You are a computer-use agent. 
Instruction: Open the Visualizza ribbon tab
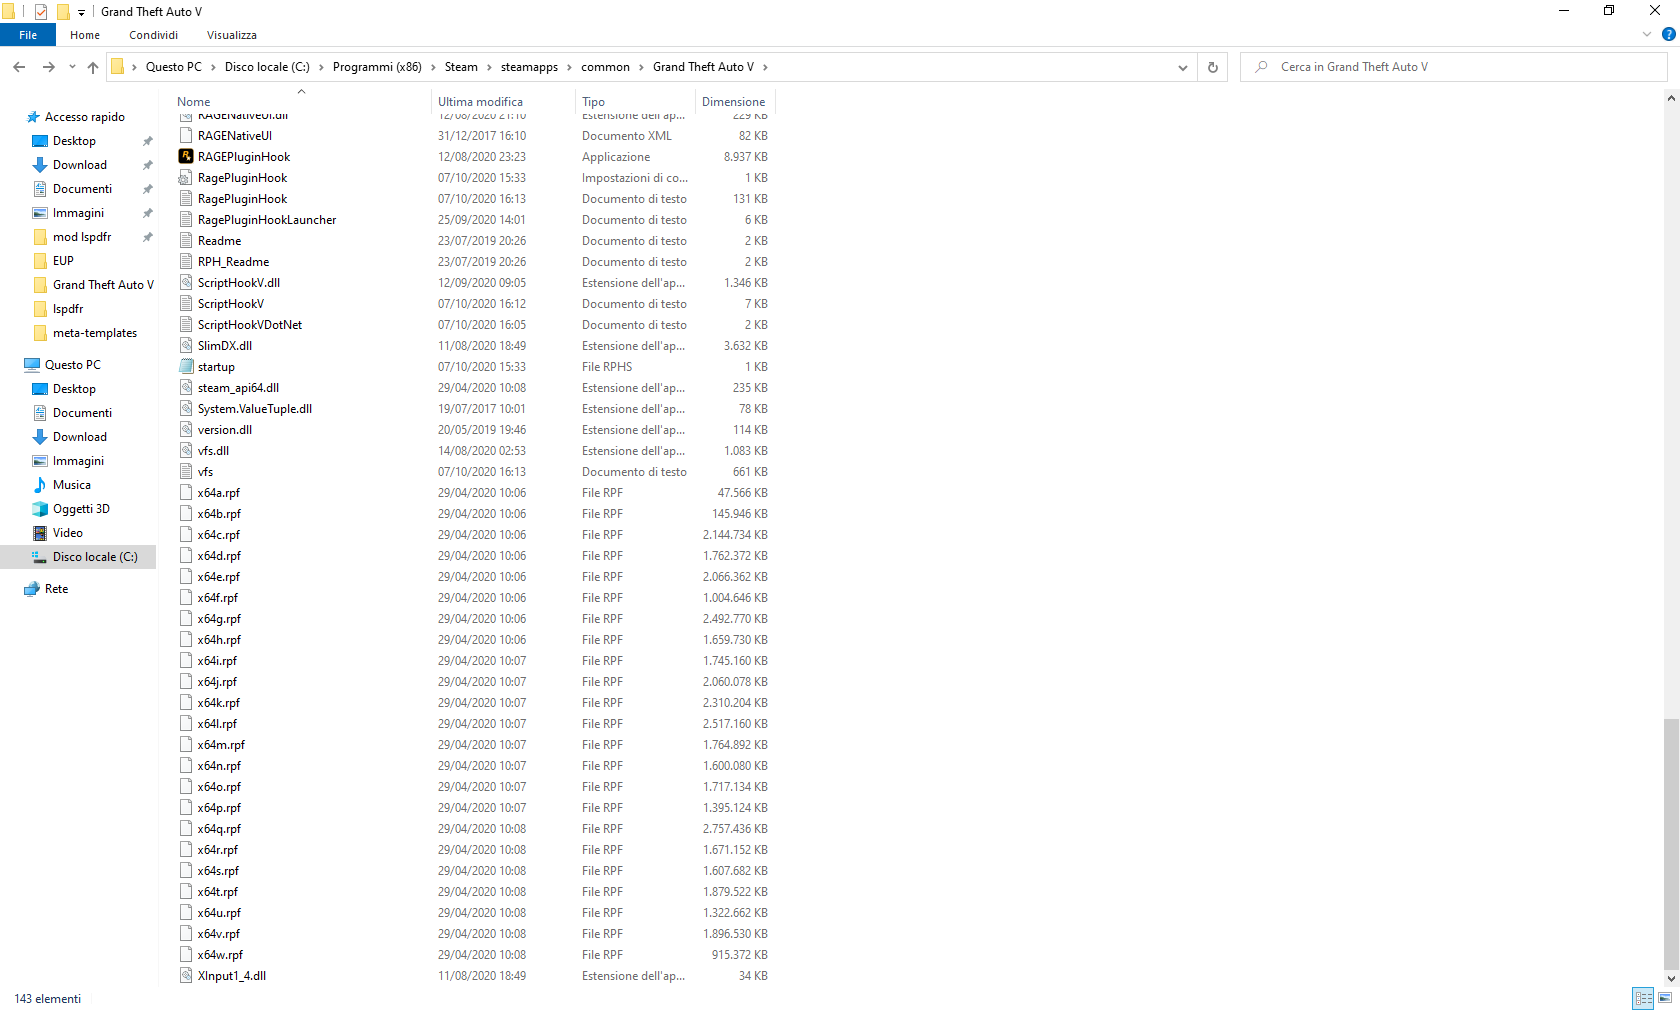point(232,35)
